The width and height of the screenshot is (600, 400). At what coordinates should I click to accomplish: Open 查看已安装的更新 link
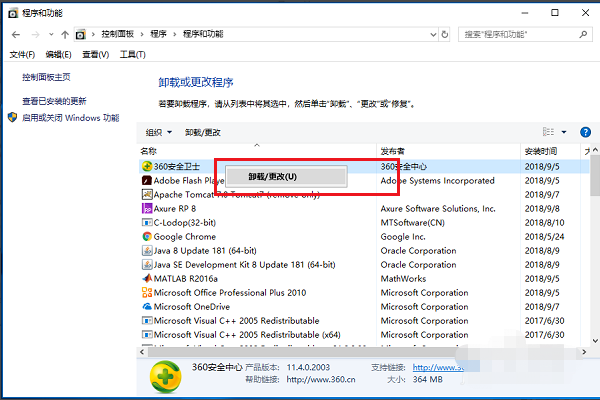[54, 101]
